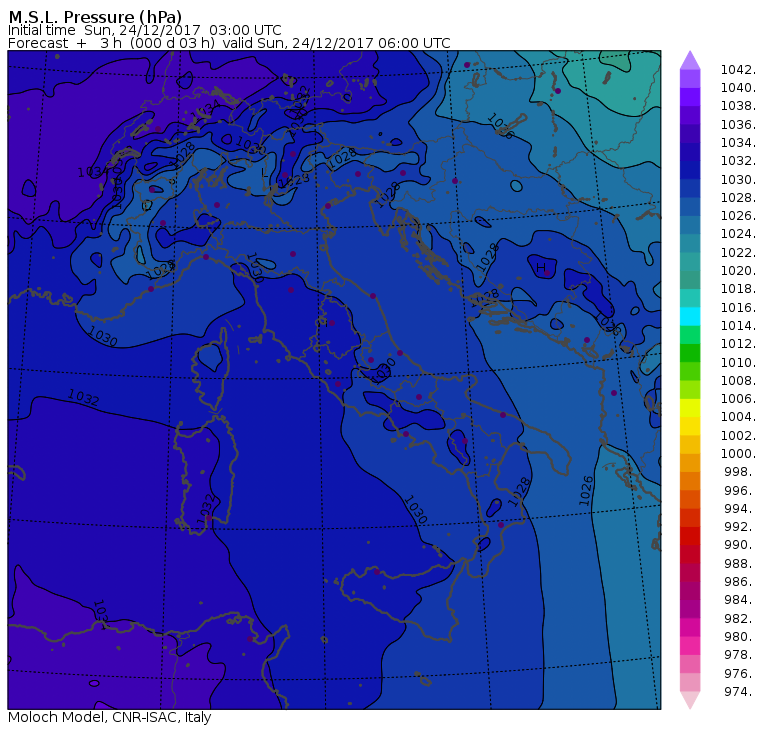Click the 1026 contour label in Ionian Sea
The width and height of the screenshot is (760, 731).
586,491
